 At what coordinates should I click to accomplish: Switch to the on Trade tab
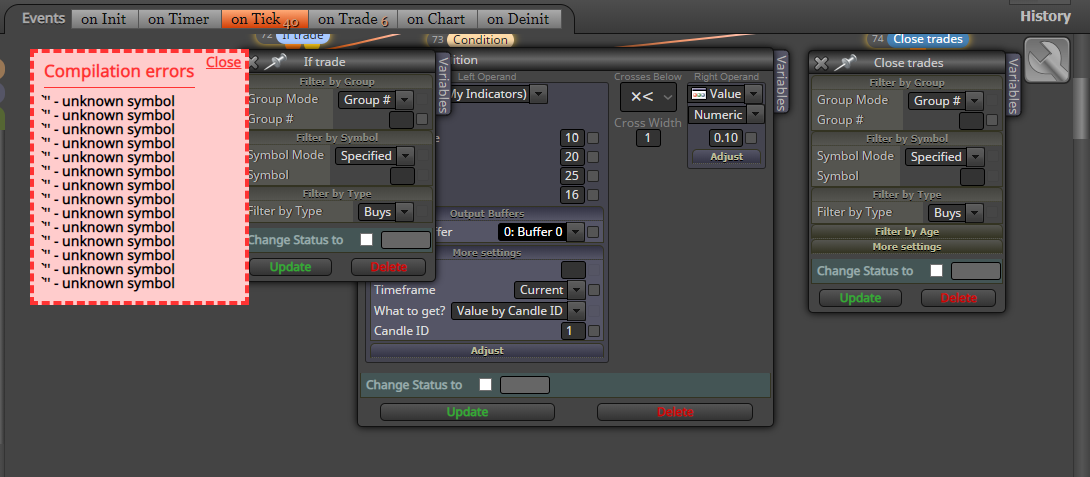pos(352,19)
